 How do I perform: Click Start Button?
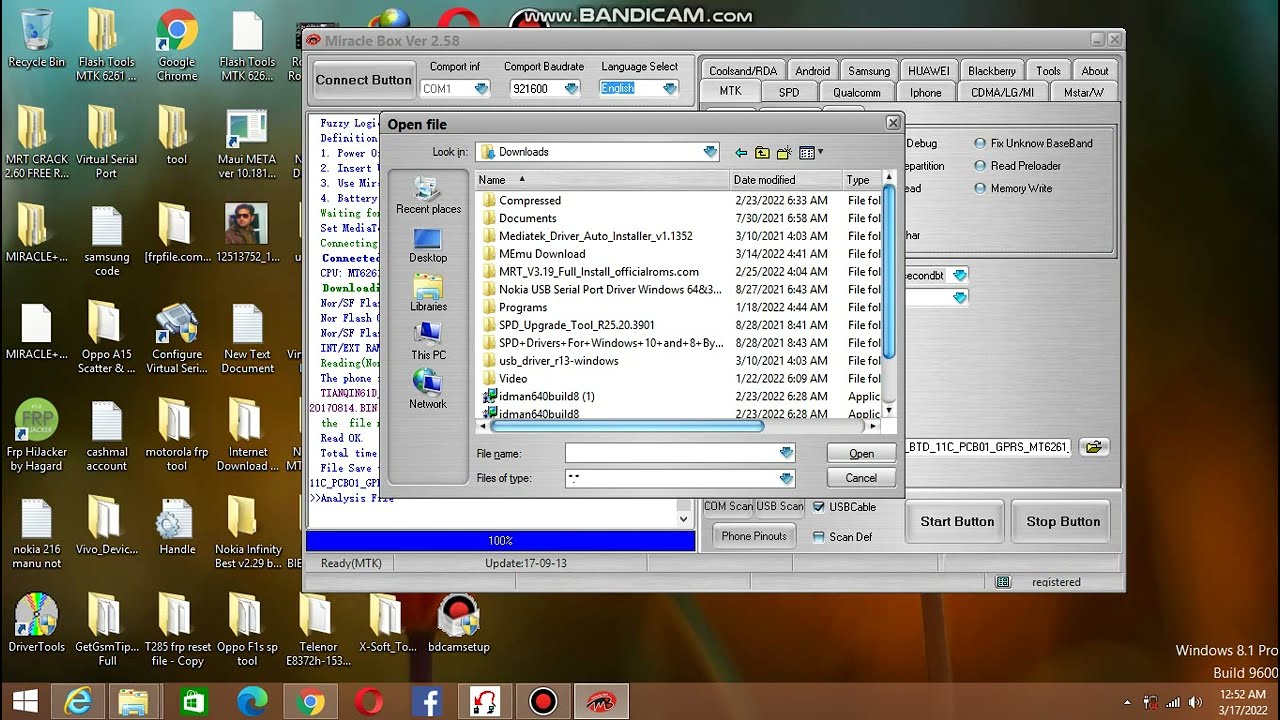pos(957,521)
